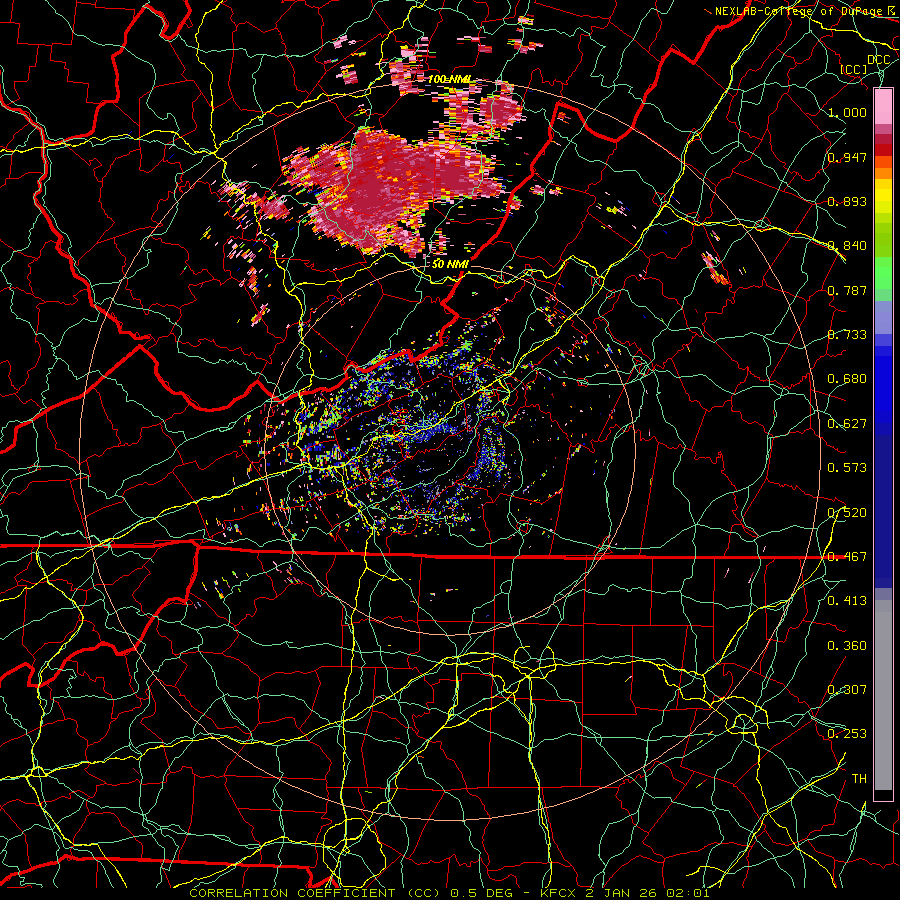900x900 pixels.
Task: Click the 0.893 scale value
Action: [847, 201]
